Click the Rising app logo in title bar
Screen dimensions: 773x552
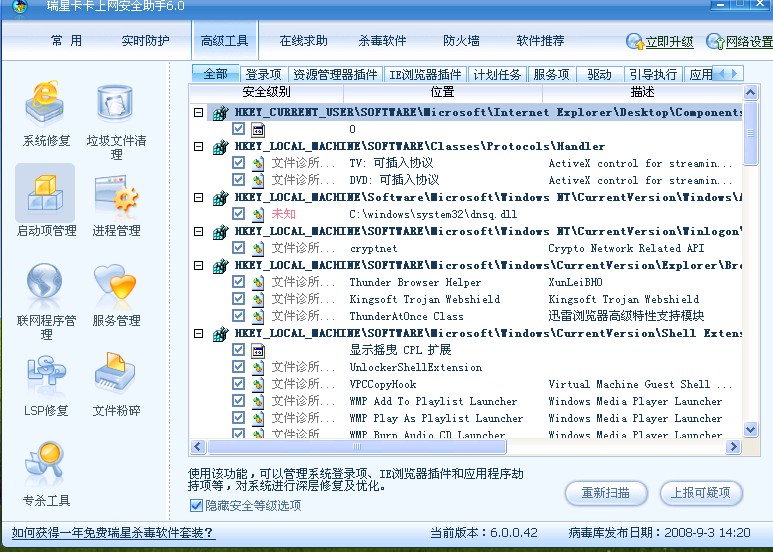pyautogui.click(x=20, y=7)
